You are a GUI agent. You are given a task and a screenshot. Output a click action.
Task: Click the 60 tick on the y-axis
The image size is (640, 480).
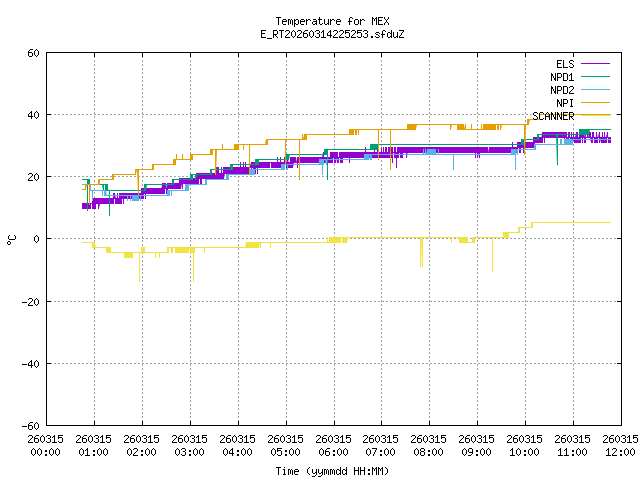[x=33, y=53]
